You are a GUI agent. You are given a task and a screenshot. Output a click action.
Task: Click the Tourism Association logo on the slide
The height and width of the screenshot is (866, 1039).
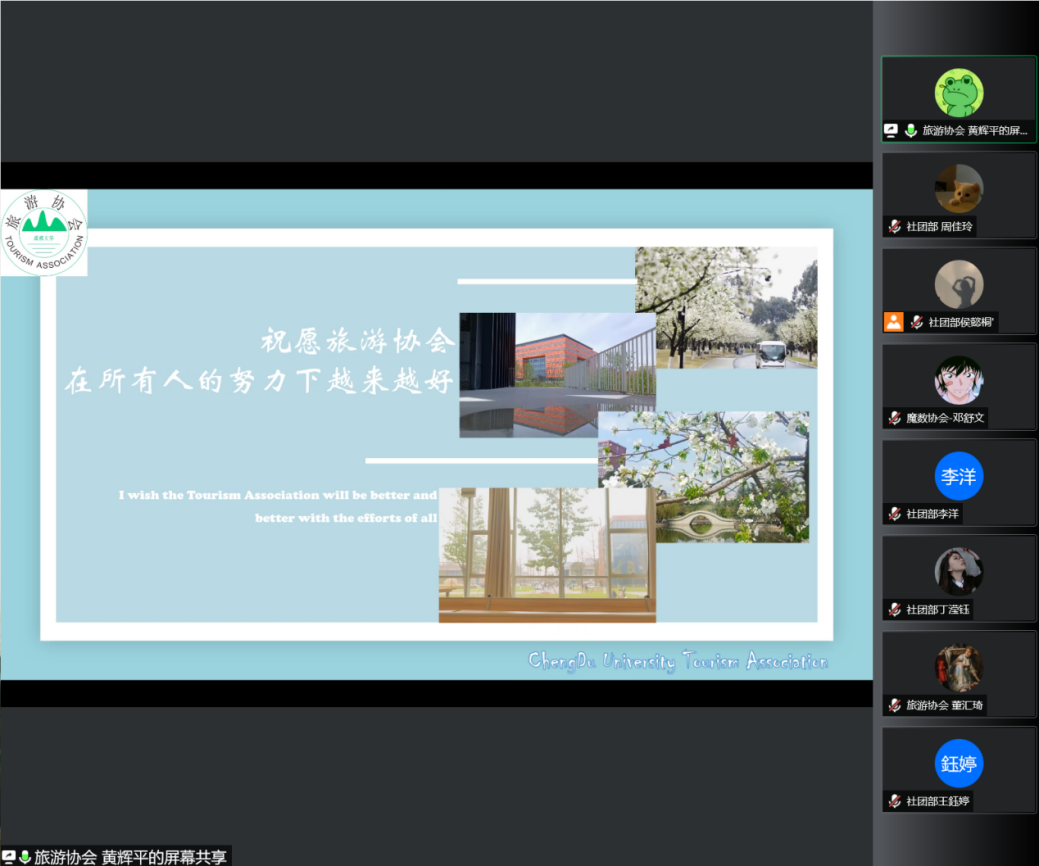(44, 232)
